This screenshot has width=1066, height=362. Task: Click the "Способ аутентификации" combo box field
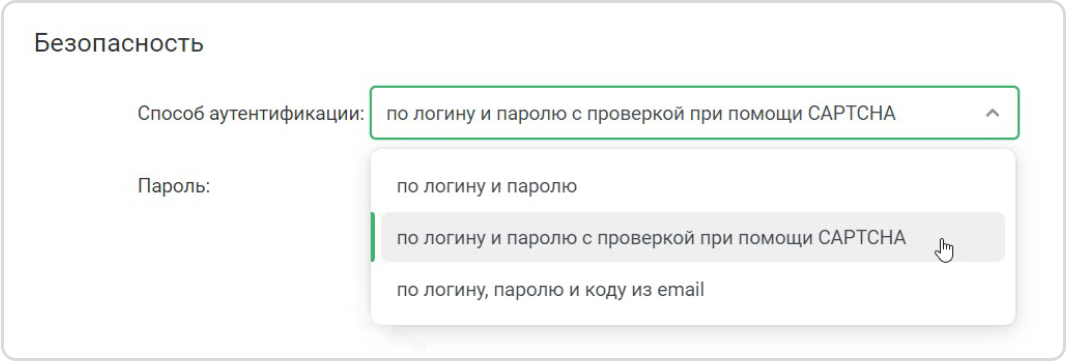click(694, 113)
